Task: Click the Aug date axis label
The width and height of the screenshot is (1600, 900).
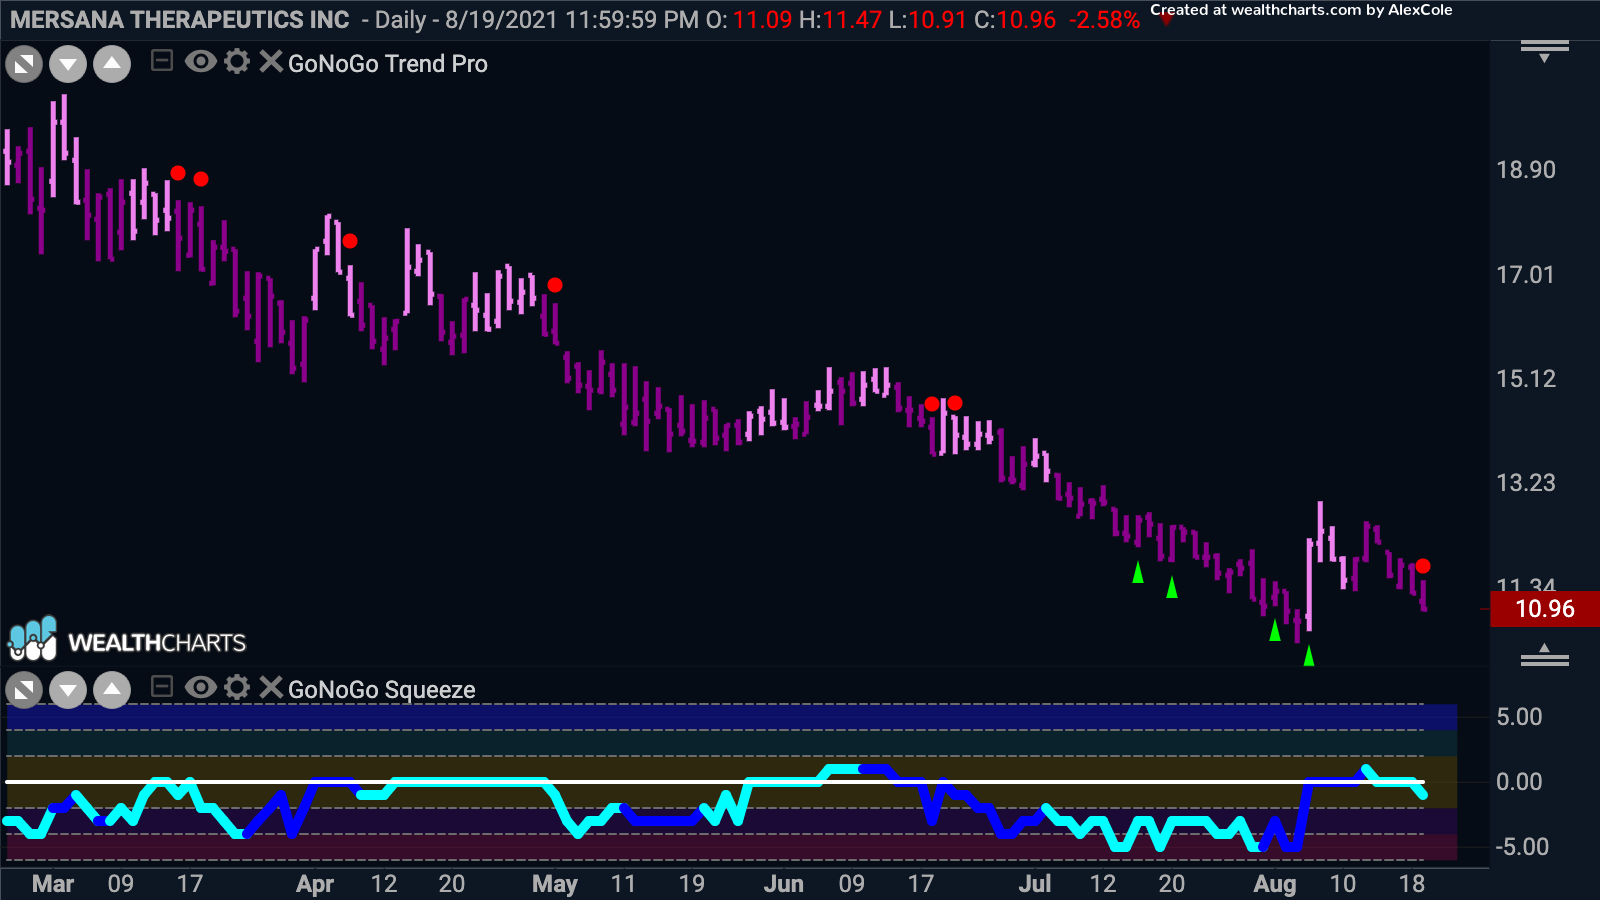Action: pyautogui.click(x=1275, y=884)
